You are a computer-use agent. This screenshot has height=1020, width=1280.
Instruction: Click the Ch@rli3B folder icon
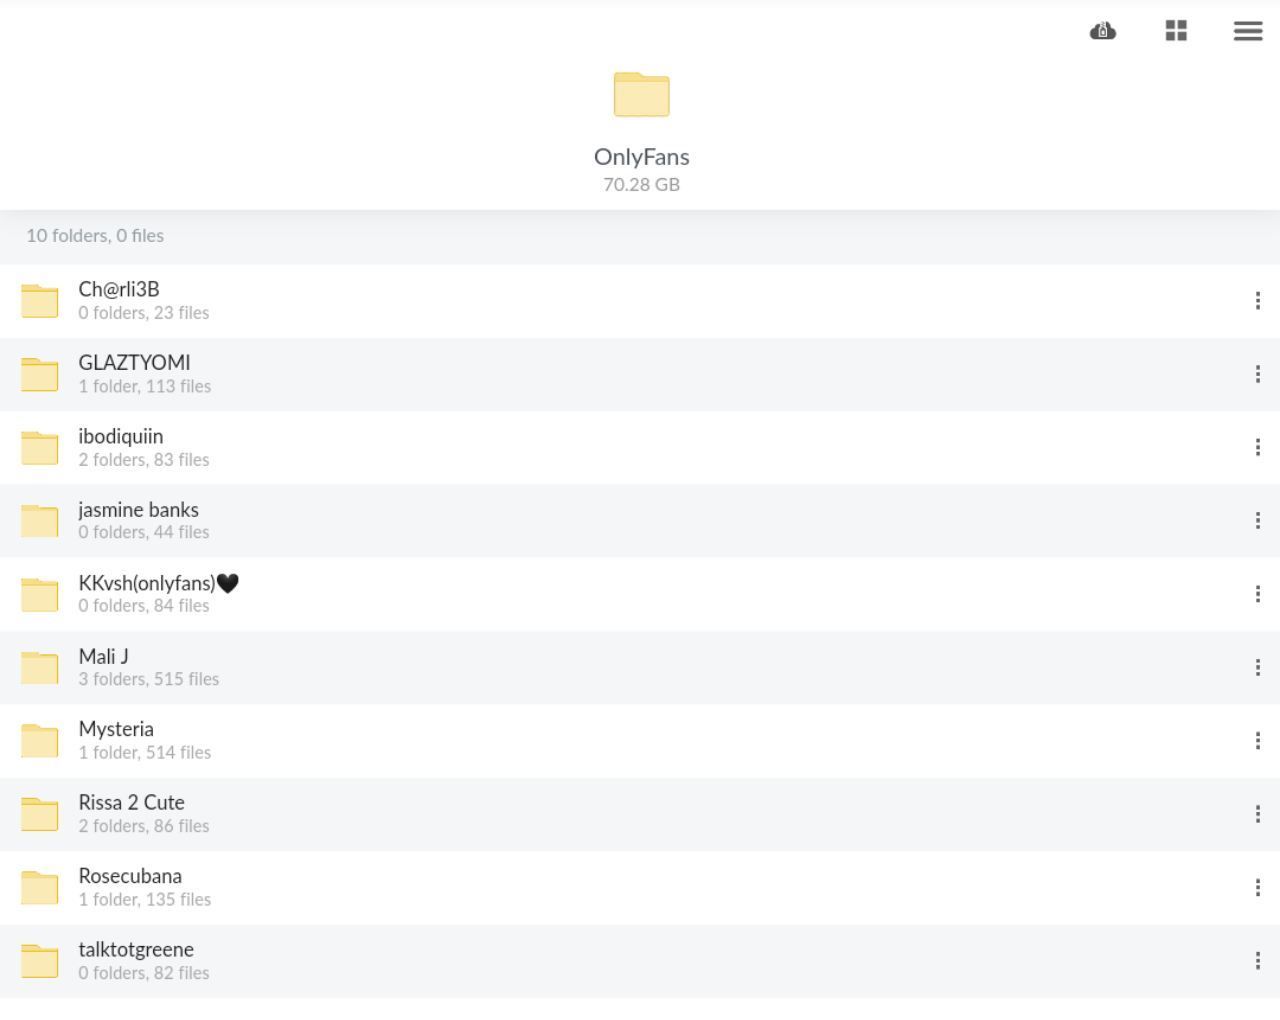[x=40, y=301]
